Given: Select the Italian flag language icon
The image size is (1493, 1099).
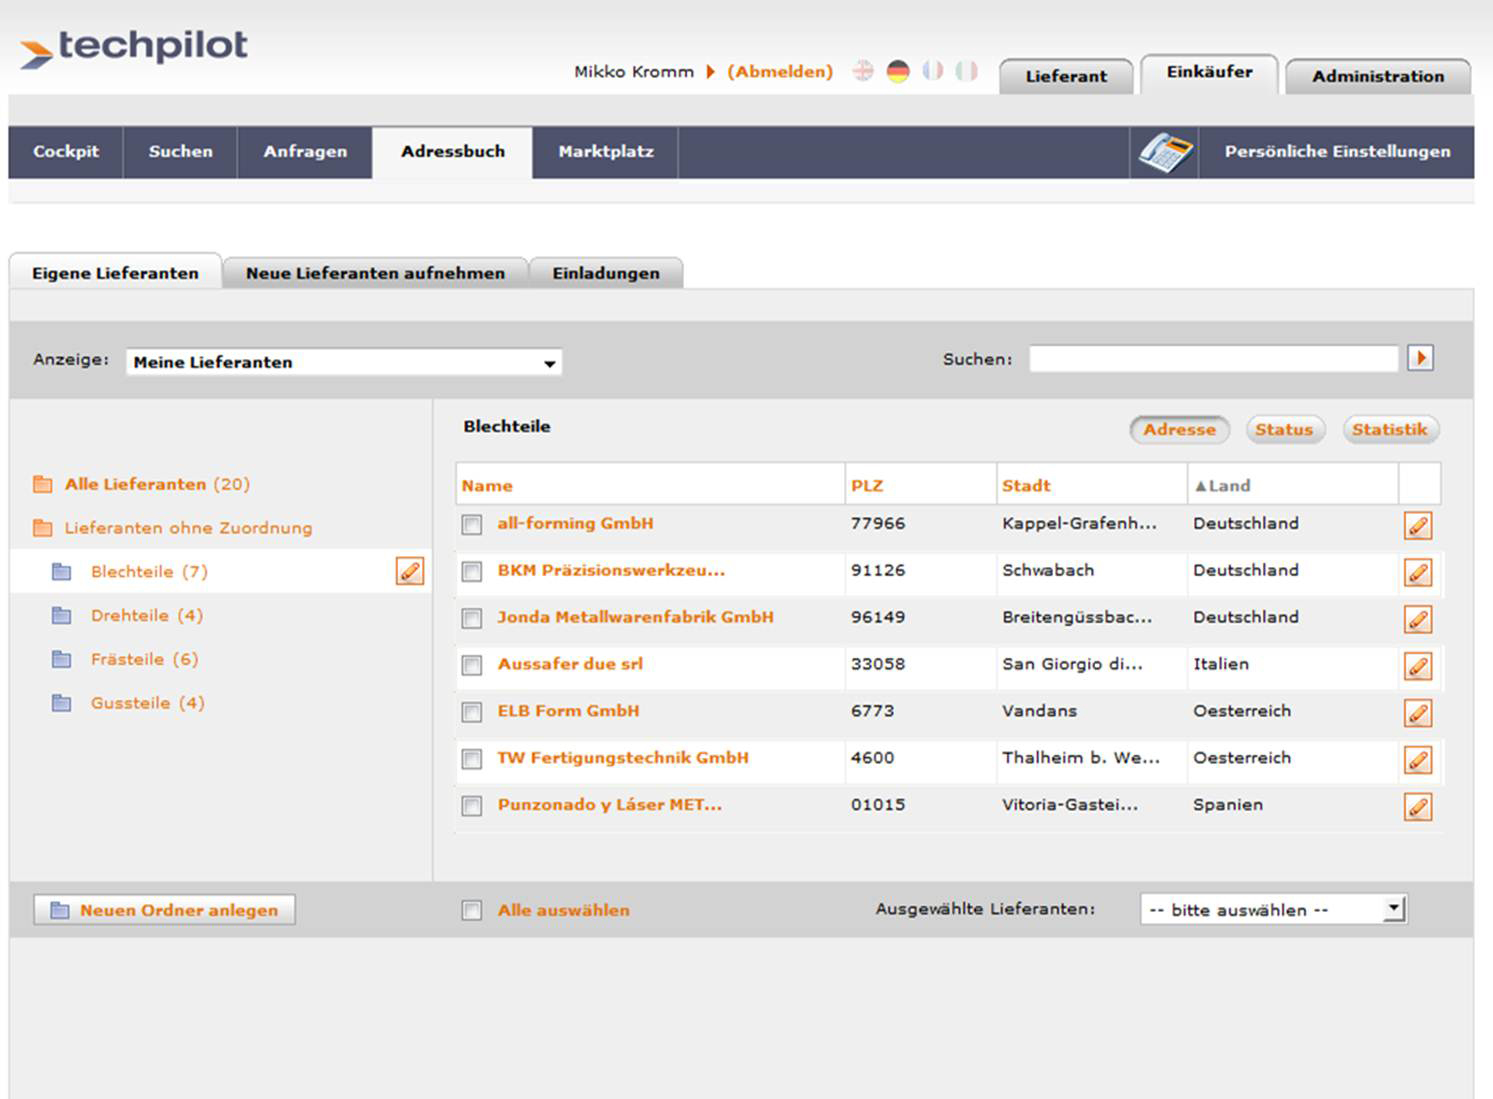Looking at the screenshot, I should click(966, 71).
